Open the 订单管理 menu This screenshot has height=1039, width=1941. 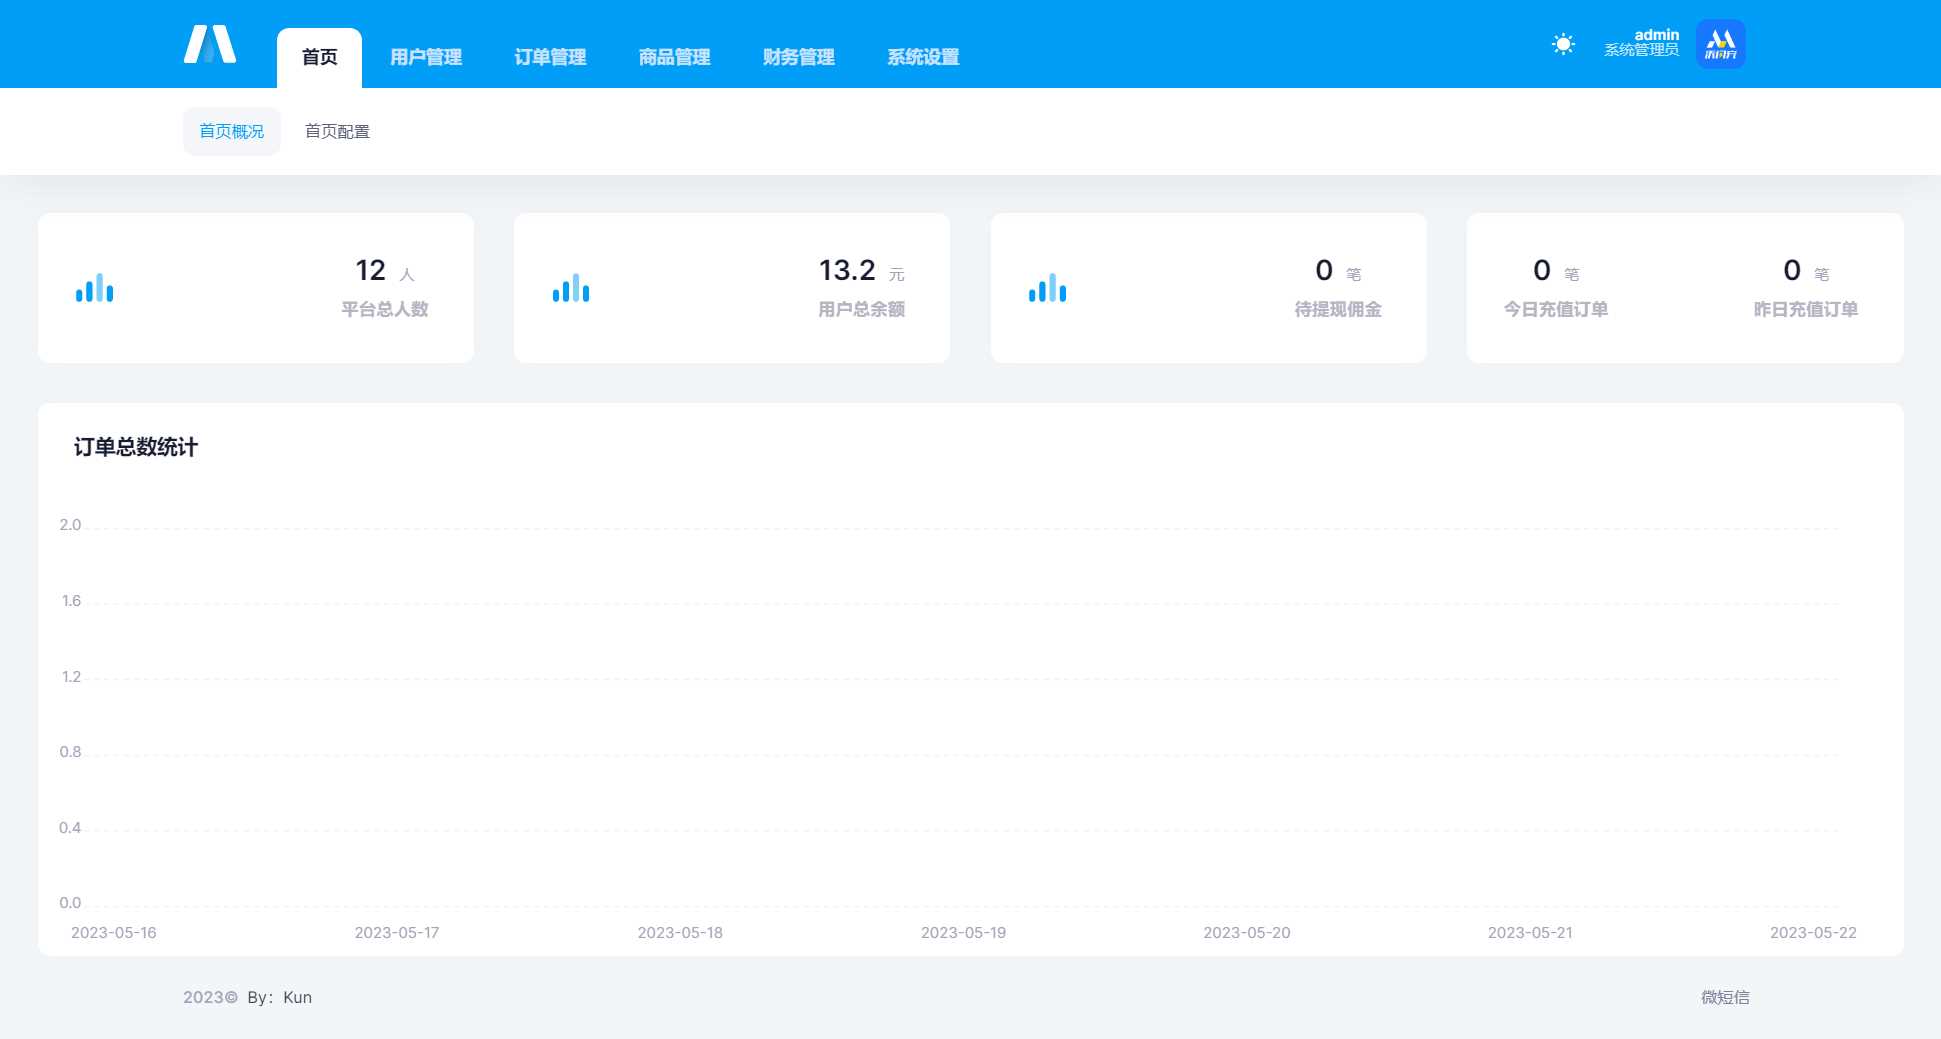[x=549, y=57]
